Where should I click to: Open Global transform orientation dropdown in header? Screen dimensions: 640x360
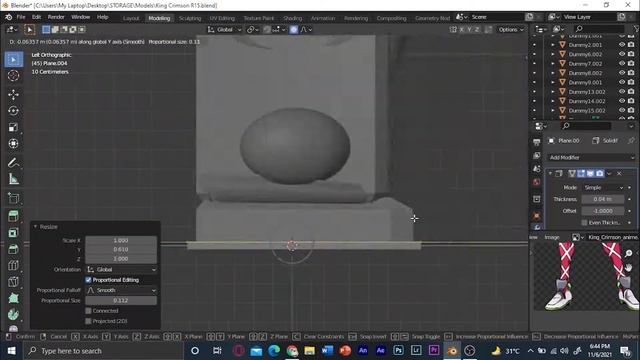224,29
